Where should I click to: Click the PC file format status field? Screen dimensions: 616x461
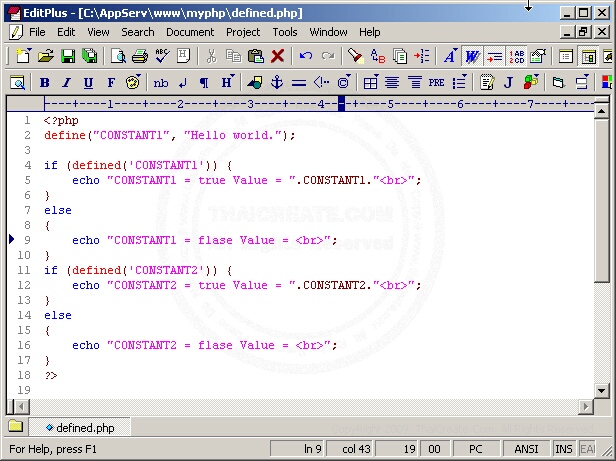(476, 450)
